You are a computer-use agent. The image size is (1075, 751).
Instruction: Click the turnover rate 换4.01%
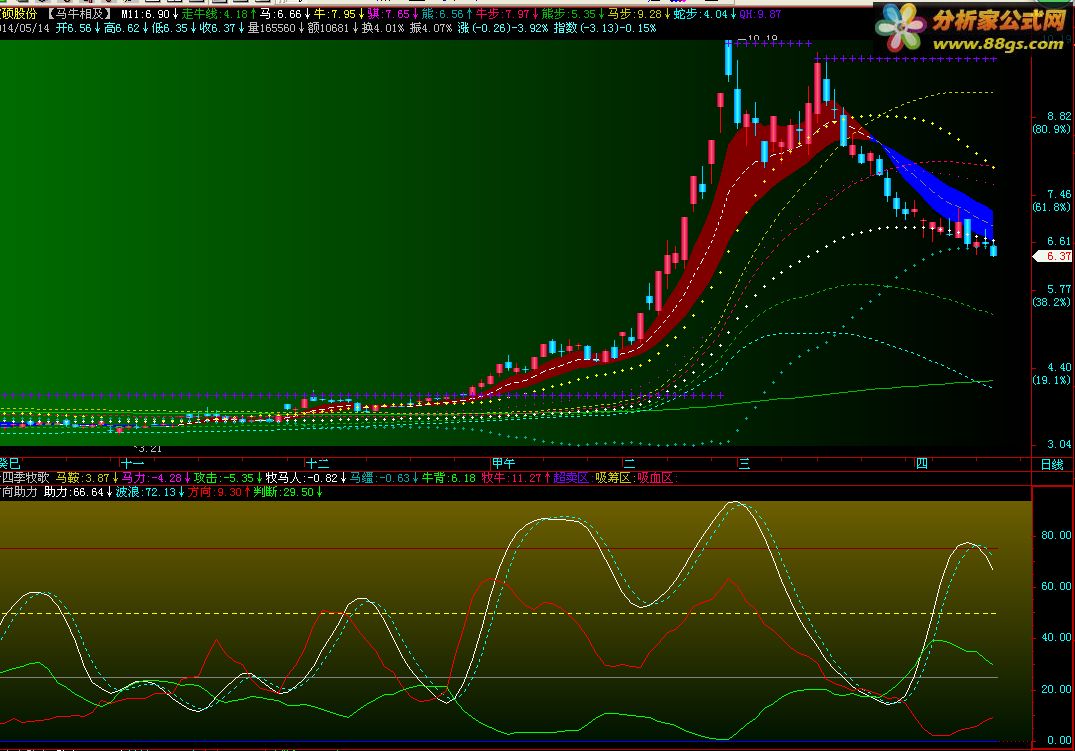(x=383, y=28)
